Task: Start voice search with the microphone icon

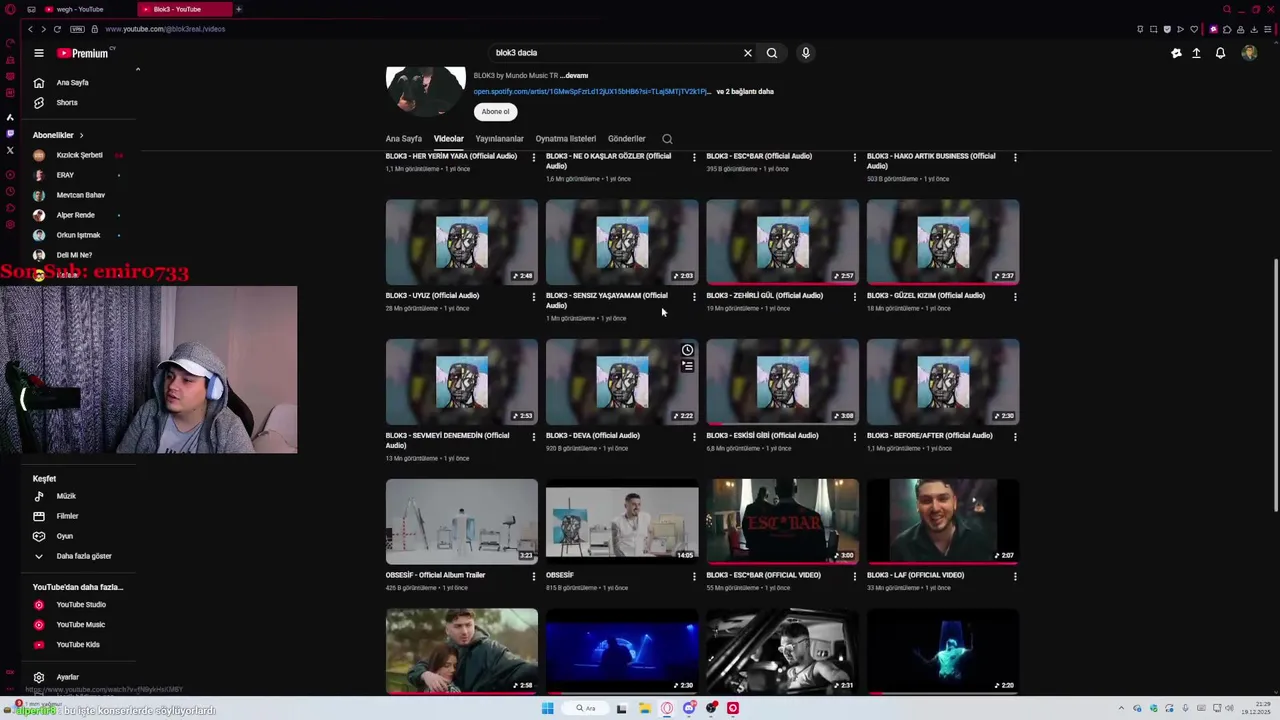Action: (x=805, y=53)
